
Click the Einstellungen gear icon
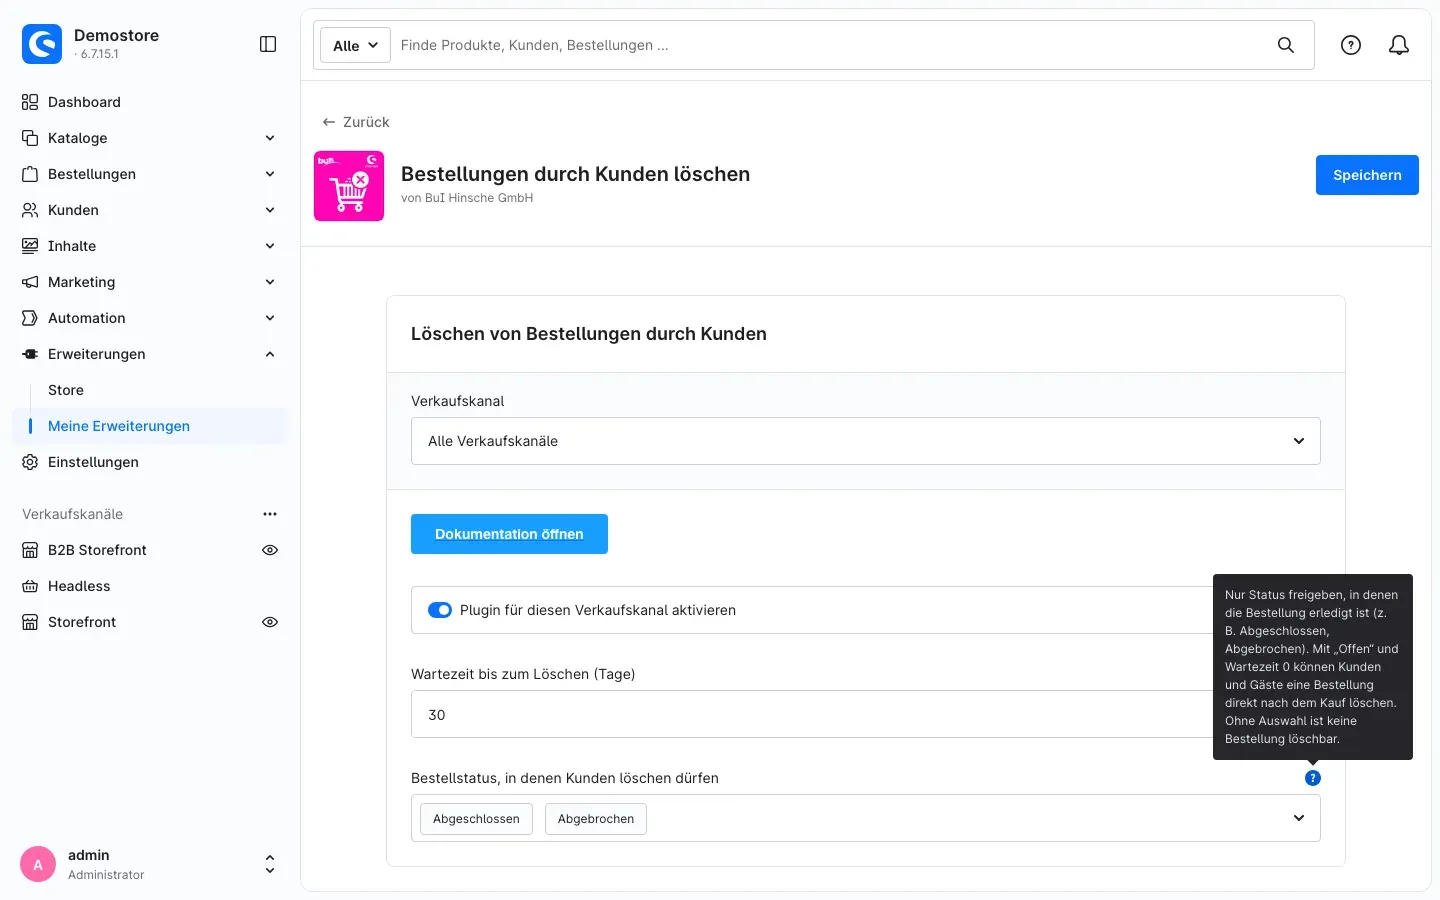coord(30,462)
